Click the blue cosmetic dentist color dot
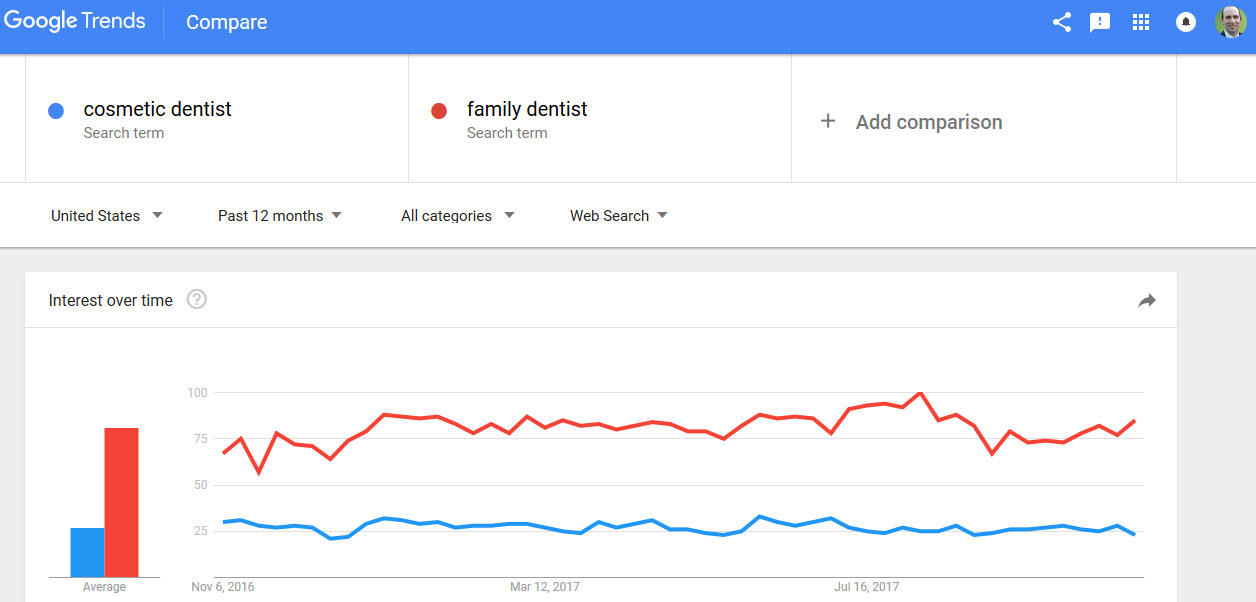This screenshot has height=602, width=1256. tap(56, 111)
